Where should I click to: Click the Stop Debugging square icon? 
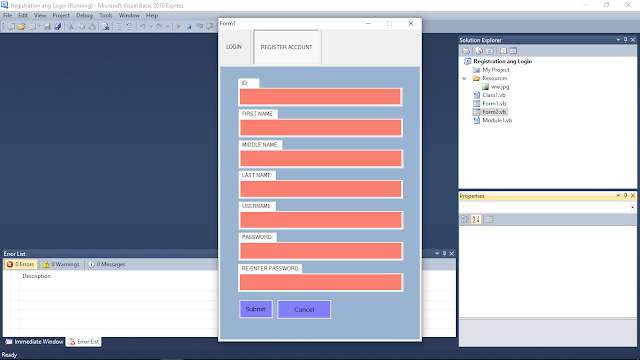[189, 27]
